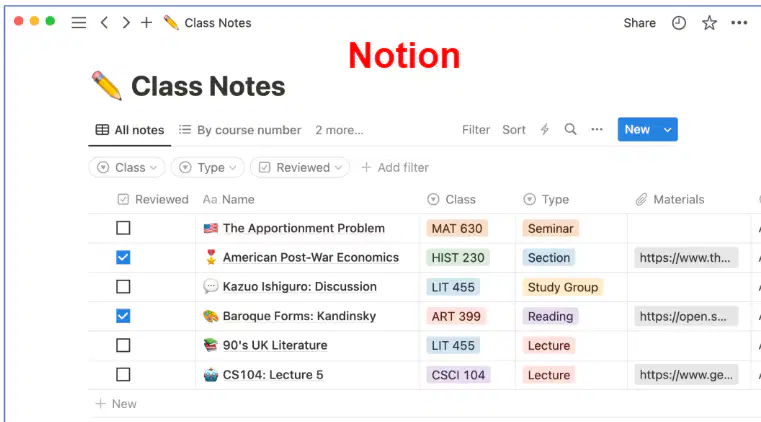Switch to By course number view
The width and height of the screenshot is (761, 422).
[240, 130]
